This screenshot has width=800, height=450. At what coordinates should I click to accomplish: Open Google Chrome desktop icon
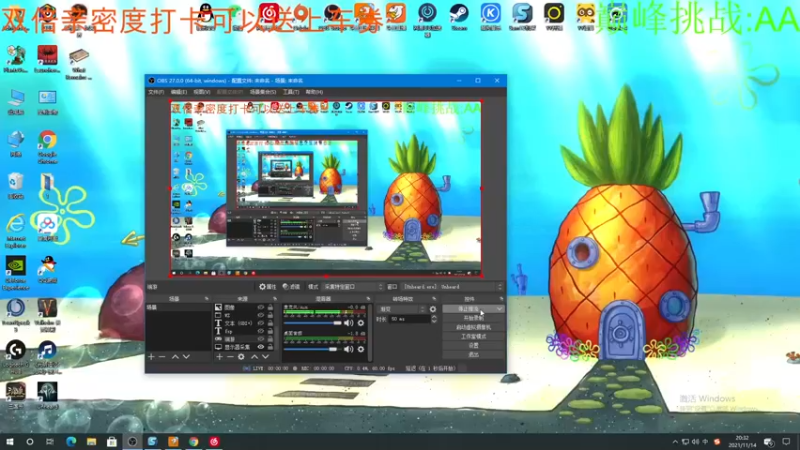(x=47, y=146)
